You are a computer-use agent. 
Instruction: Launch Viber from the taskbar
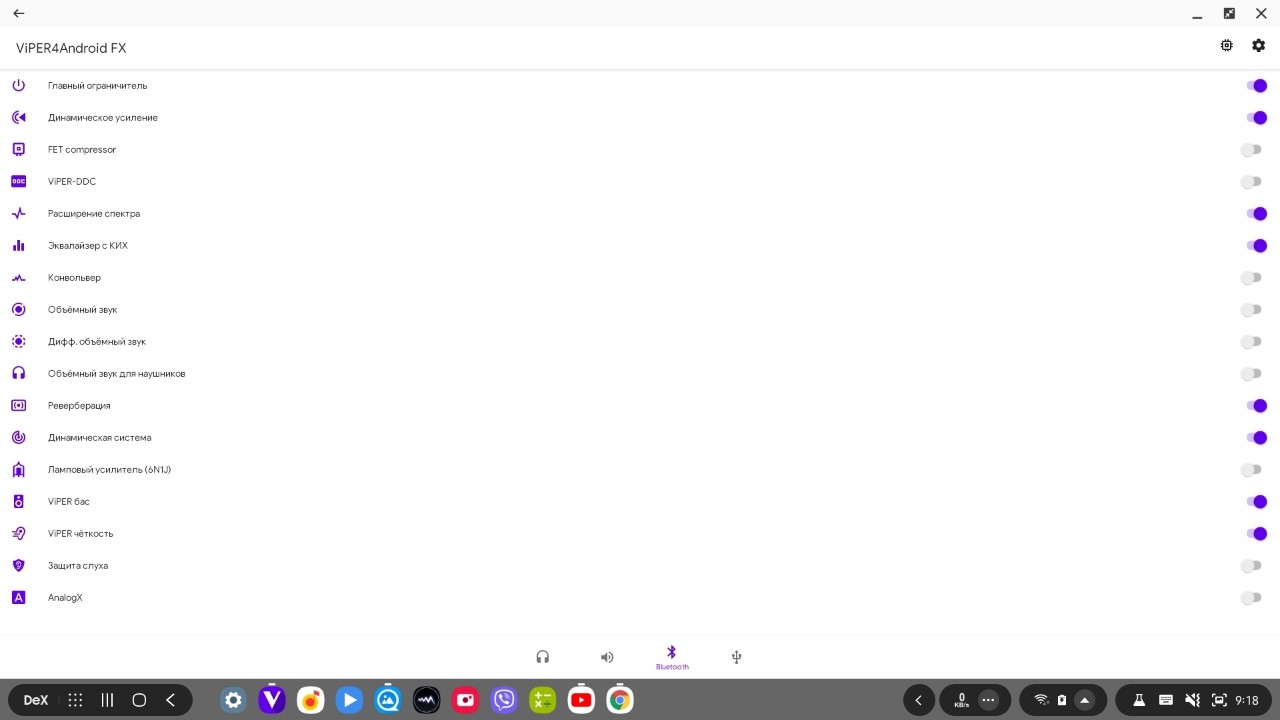pos(504,700)
